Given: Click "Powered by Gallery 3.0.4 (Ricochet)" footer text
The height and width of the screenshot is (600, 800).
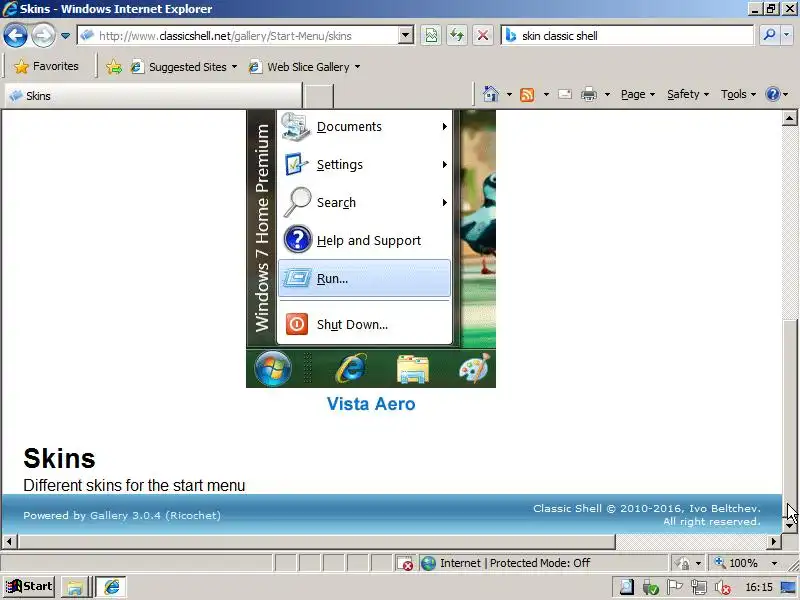Looking at the screenshot, I should coord(122,515).
